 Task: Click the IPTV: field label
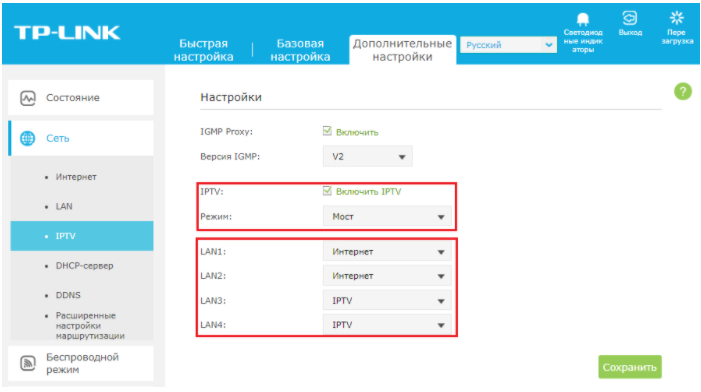click(211, 191)
